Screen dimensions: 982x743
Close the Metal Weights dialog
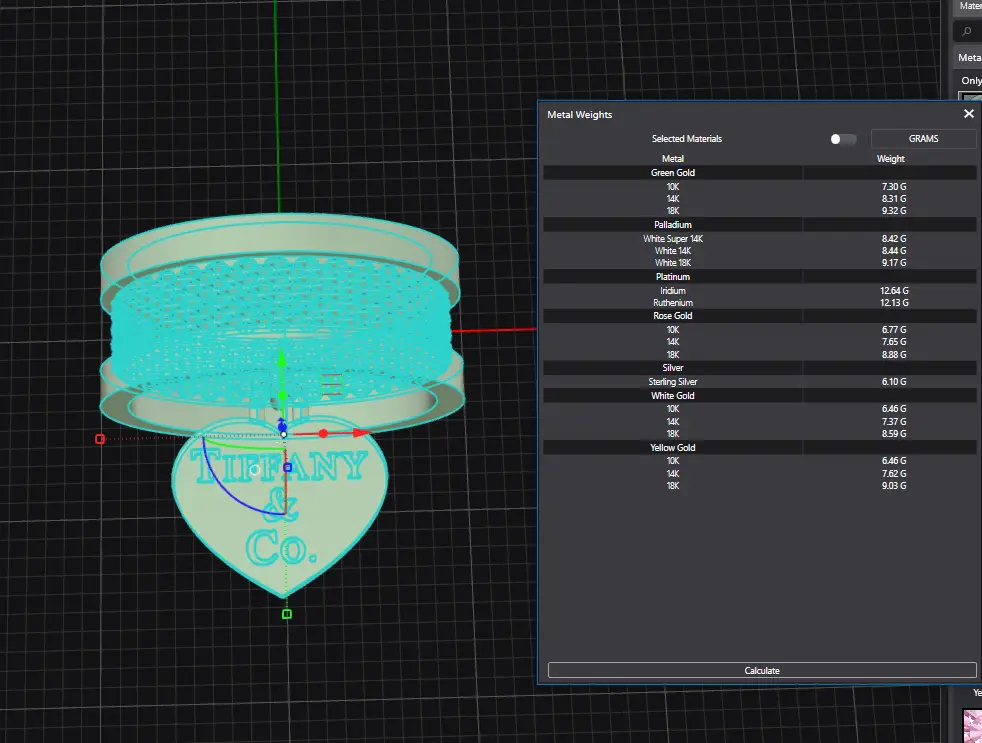968,113
